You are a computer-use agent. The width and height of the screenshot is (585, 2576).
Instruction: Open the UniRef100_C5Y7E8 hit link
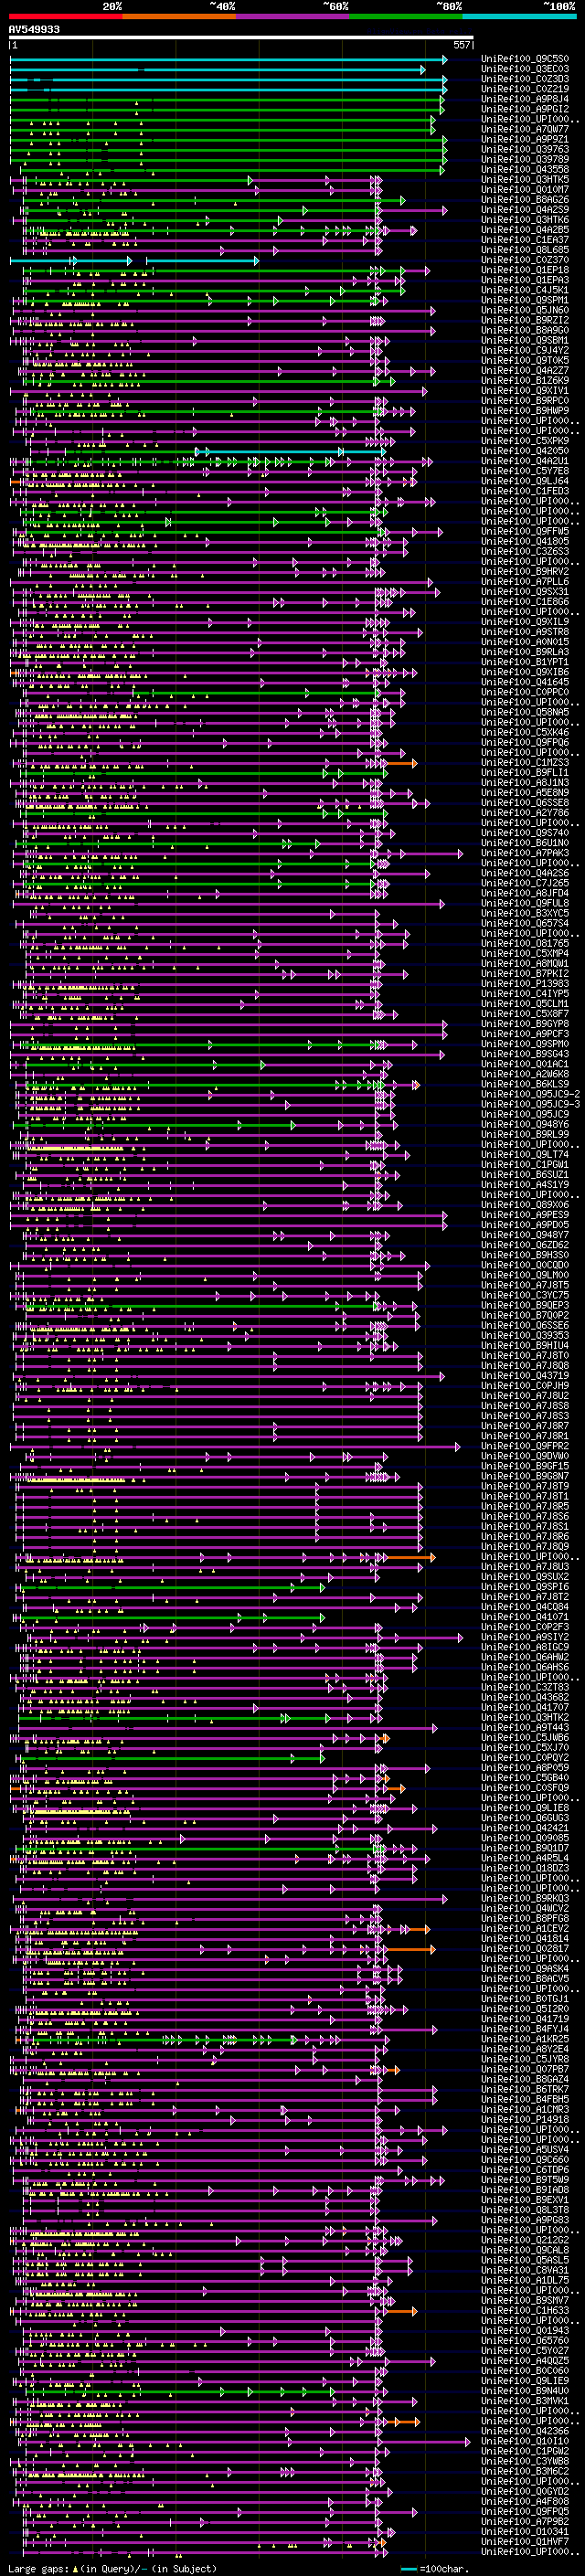[x=525, y=471]
